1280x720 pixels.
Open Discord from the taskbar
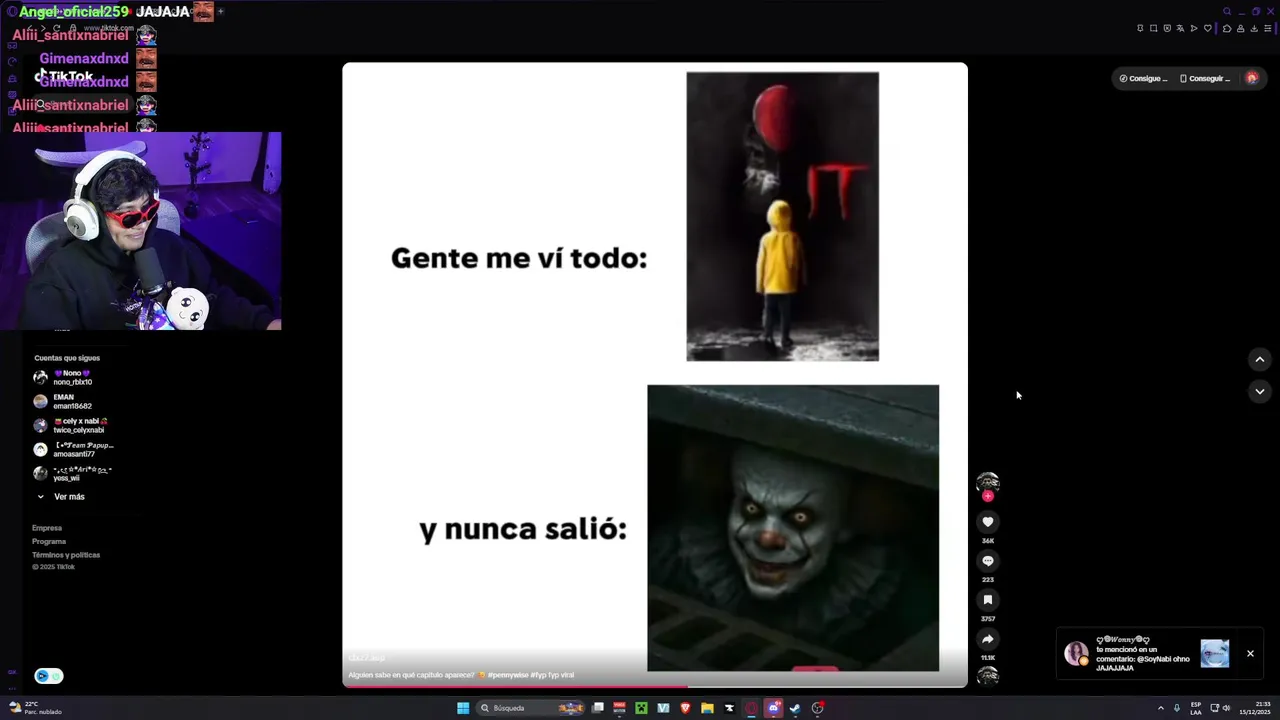tap(773, 708)
